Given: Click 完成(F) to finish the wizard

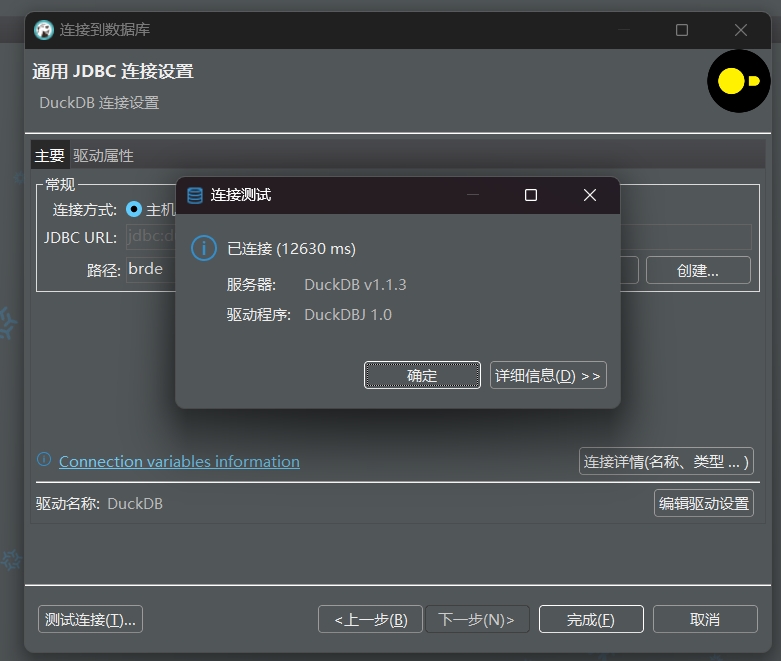Looking at the screenshot, I should (591, 620).
